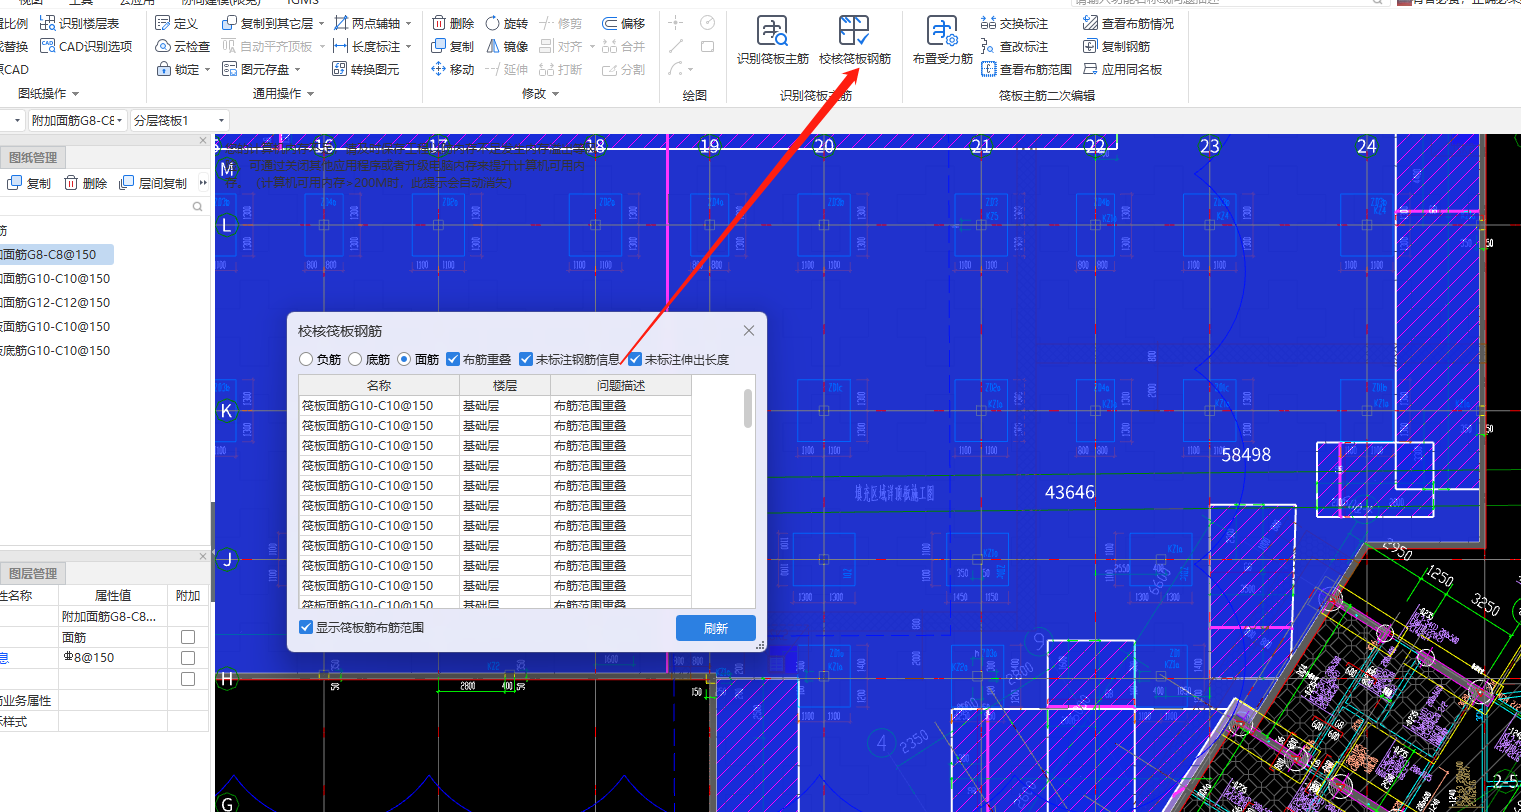Click the 删除 tool in 修改 group

pos(452,23)
